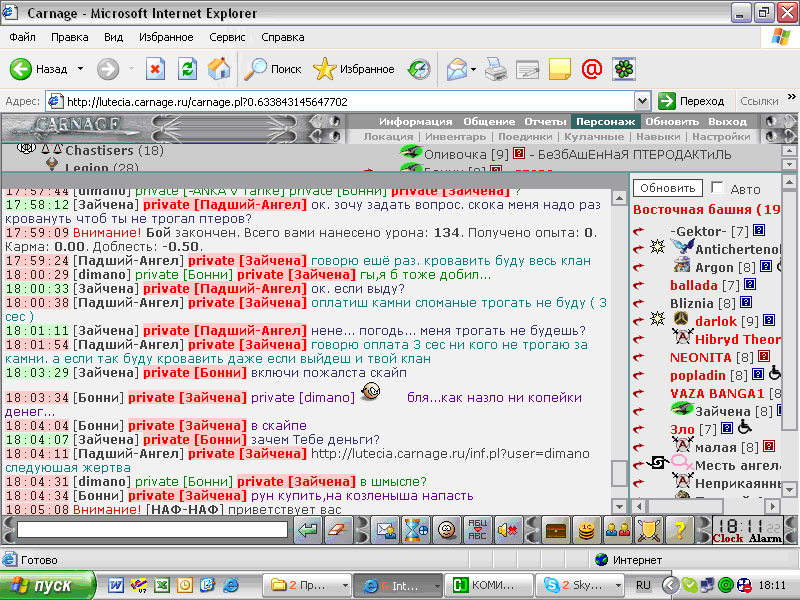Open help with the yellow question mark
The width and height of the screenshot is (800, 600).
click(679, 530)
